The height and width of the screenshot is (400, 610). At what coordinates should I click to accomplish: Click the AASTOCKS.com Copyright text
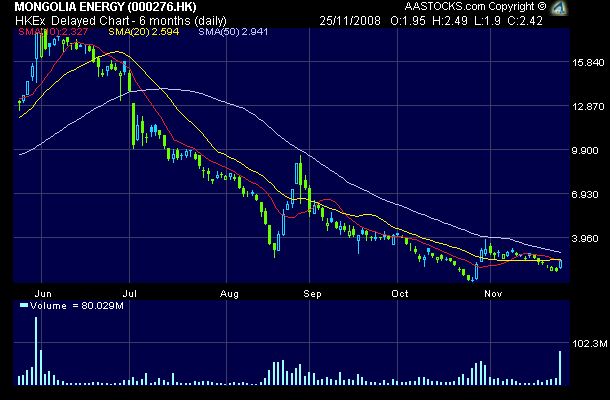[x=475, y=7]
